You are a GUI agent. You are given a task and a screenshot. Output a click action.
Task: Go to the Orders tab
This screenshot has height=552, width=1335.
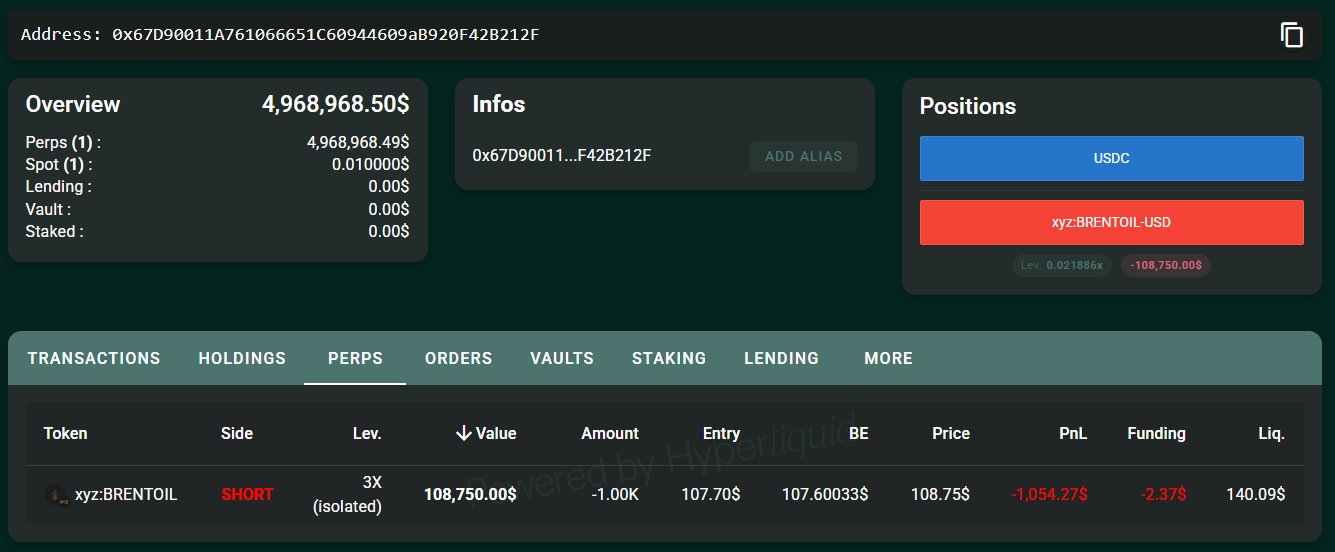click(458, 358)
